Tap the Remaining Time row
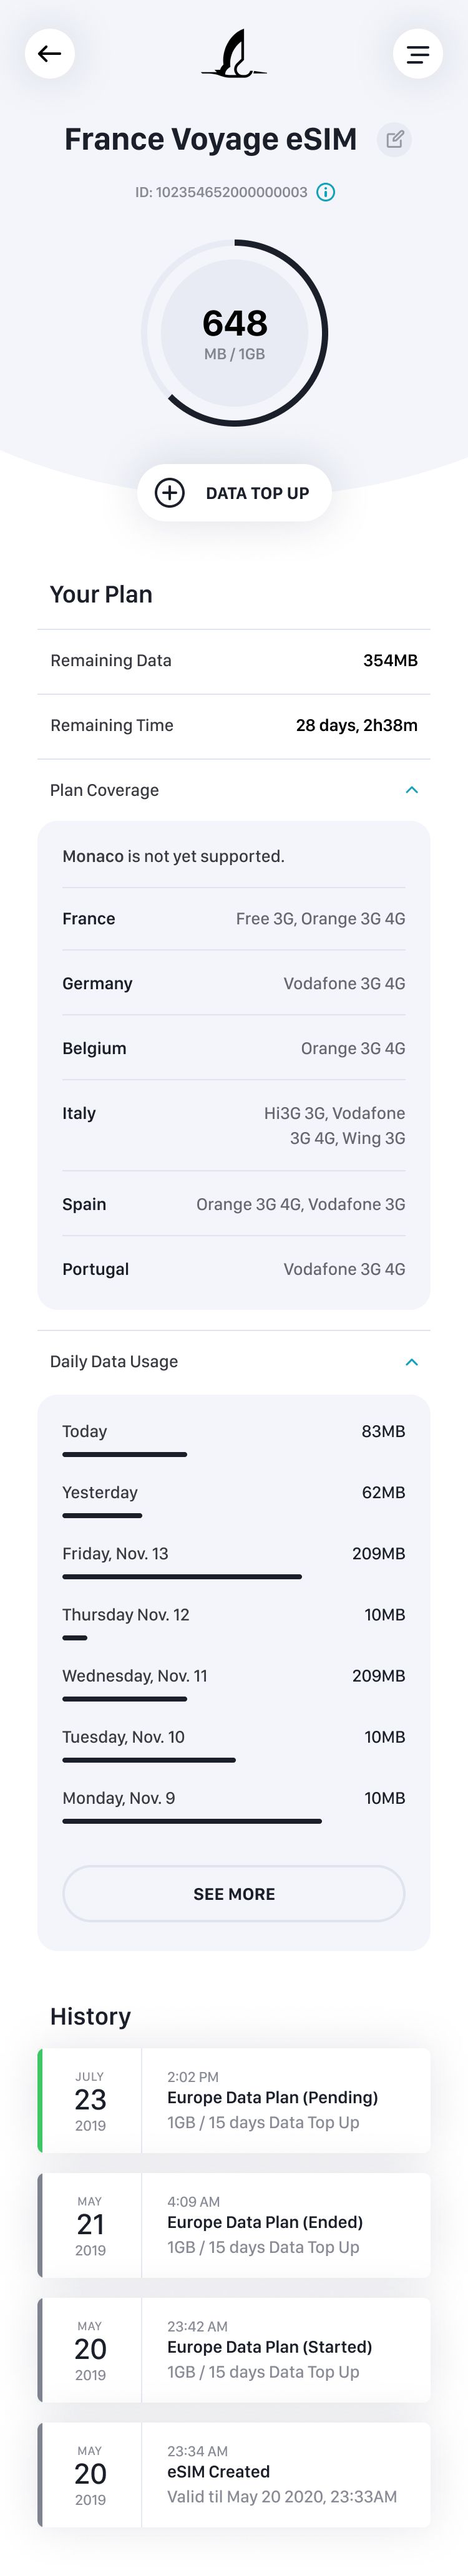This screenshot has height=2576, width=468. [234, 724]
